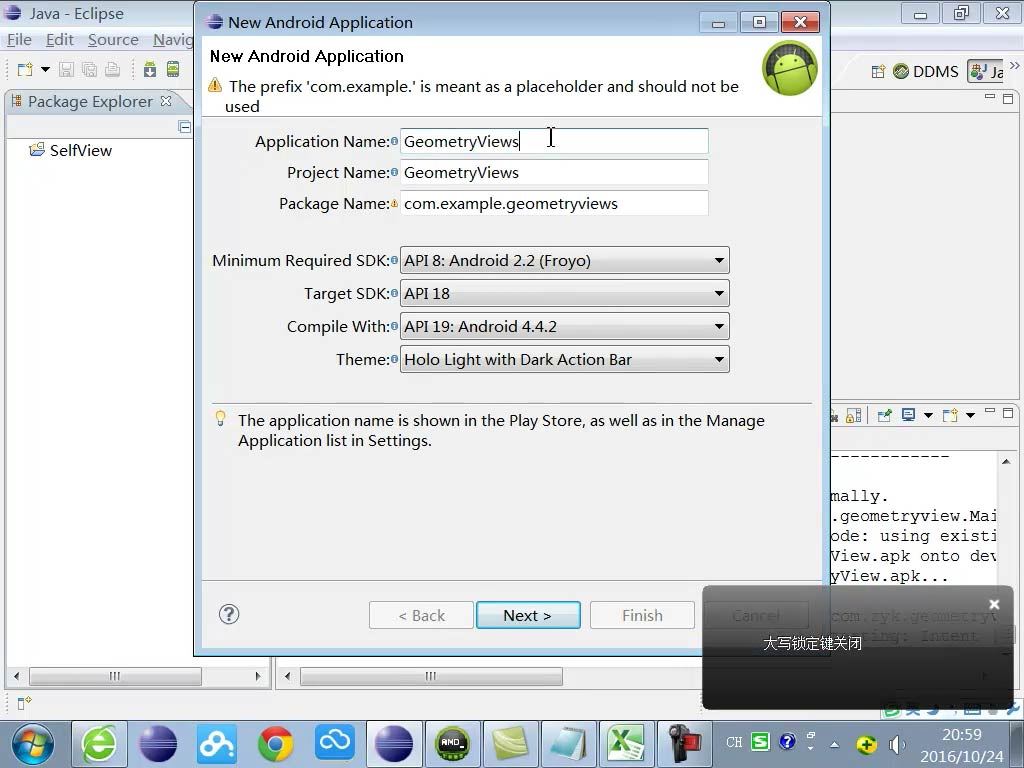This screenshot has width=1024, height=768.
Task: Open the Android Virtual Device Manager icon
Action: pyautogui.click(x=173, y=69)
